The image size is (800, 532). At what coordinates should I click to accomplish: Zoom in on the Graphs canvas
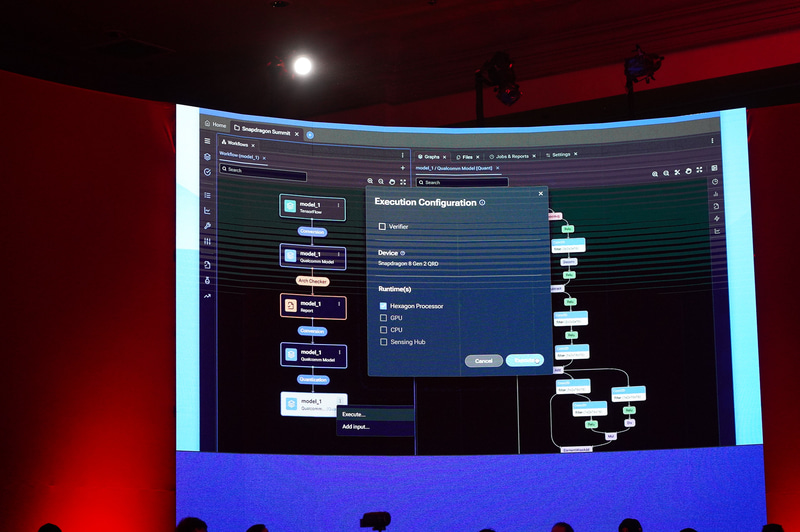coord(655,174)
